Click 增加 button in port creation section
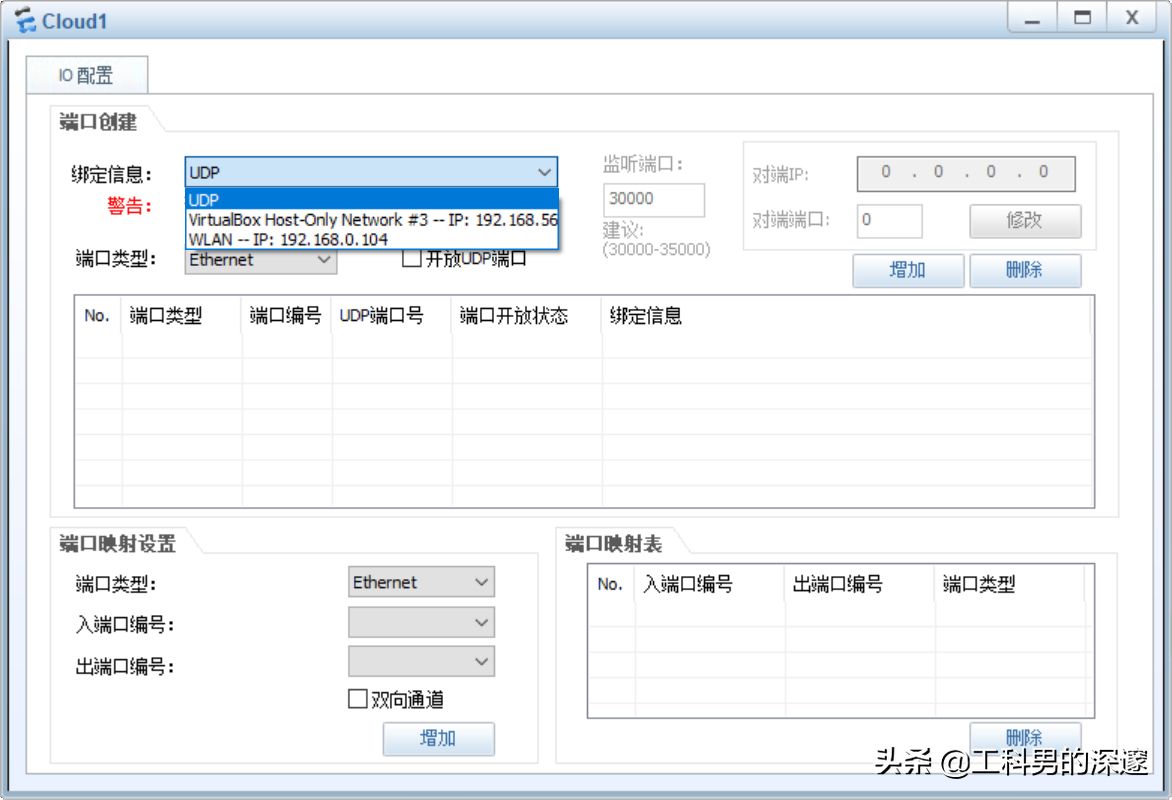 click(x=907, y=270)
